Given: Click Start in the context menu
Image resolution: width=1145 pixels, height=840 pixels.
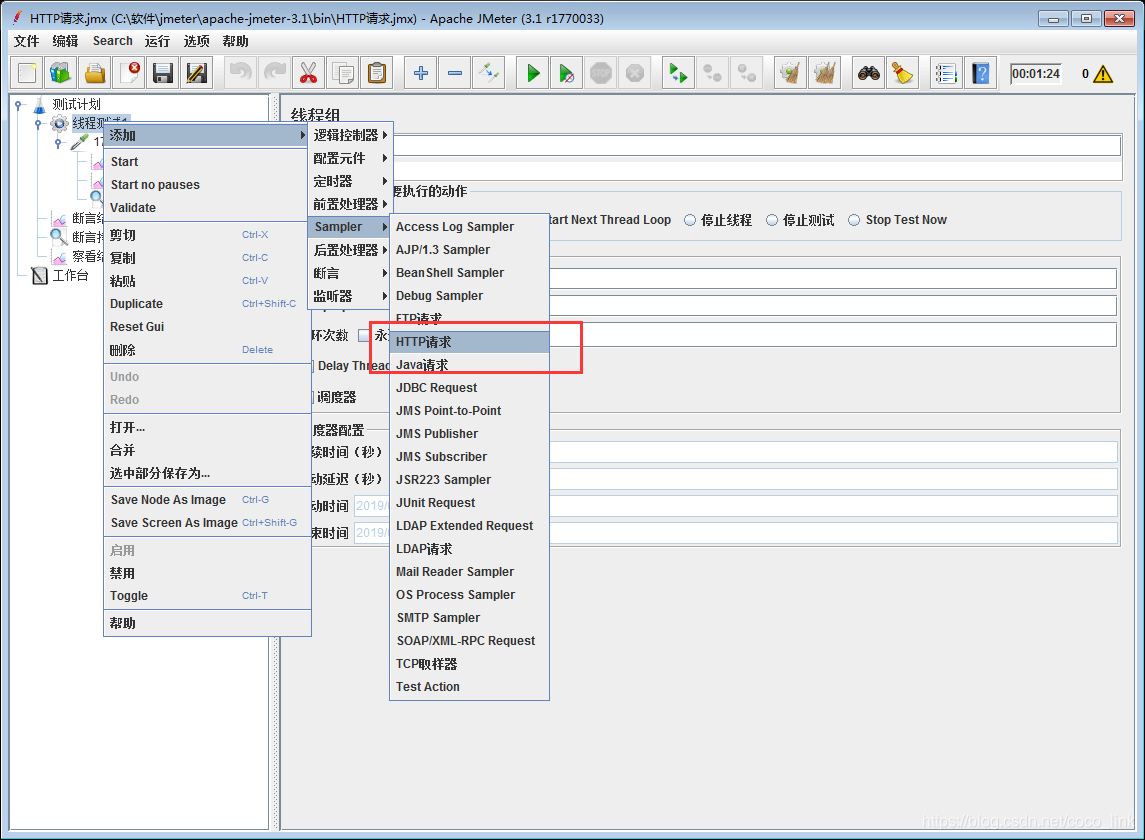Looking at the screenshot, I should 207,161.
